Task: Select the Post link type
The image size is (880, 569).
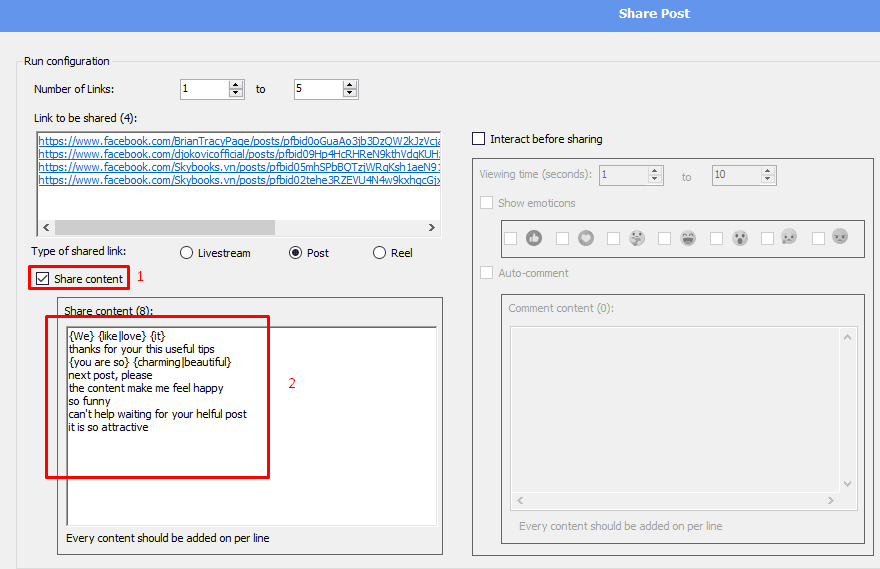Action: pos(295,253)
